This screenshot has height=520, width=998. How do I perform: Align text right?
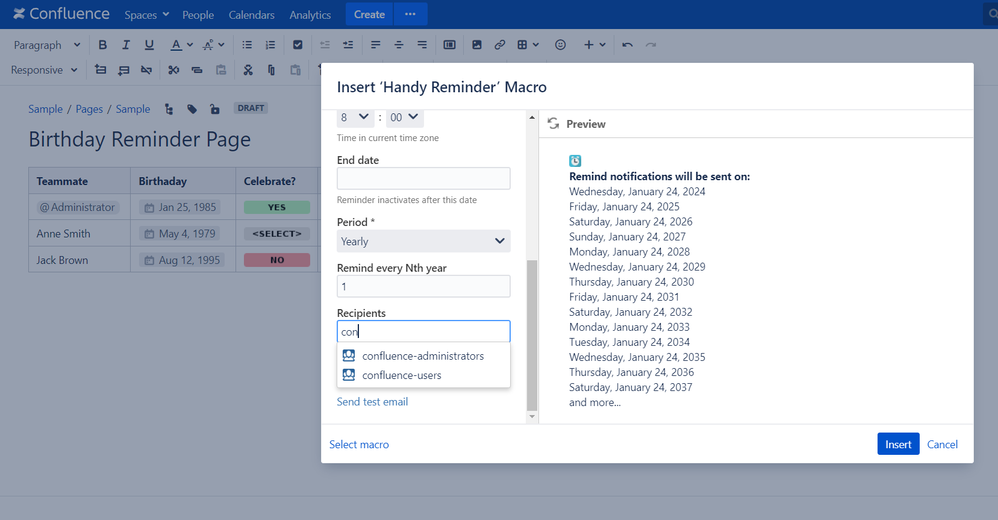(x=422, y=45)
